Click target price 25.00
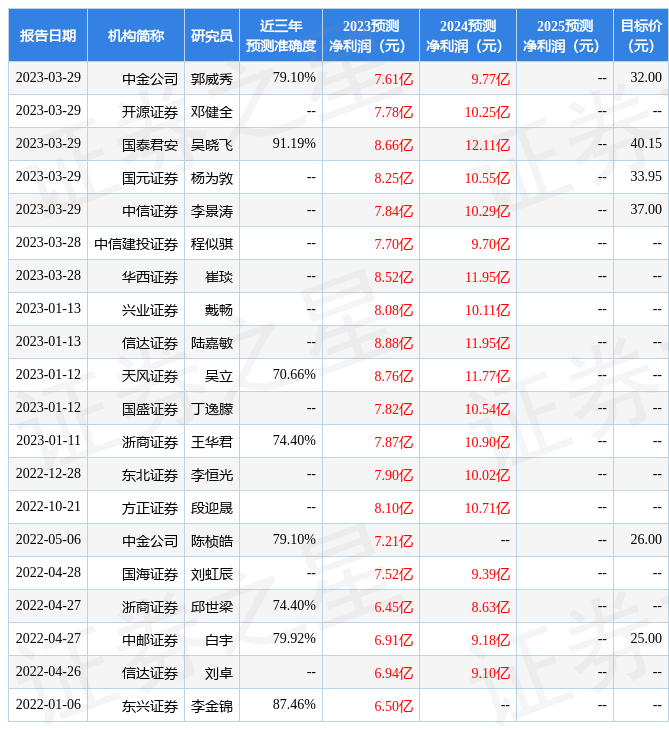Image resolution: width=669 pixels, height=730 pixels. pos(646,639)
